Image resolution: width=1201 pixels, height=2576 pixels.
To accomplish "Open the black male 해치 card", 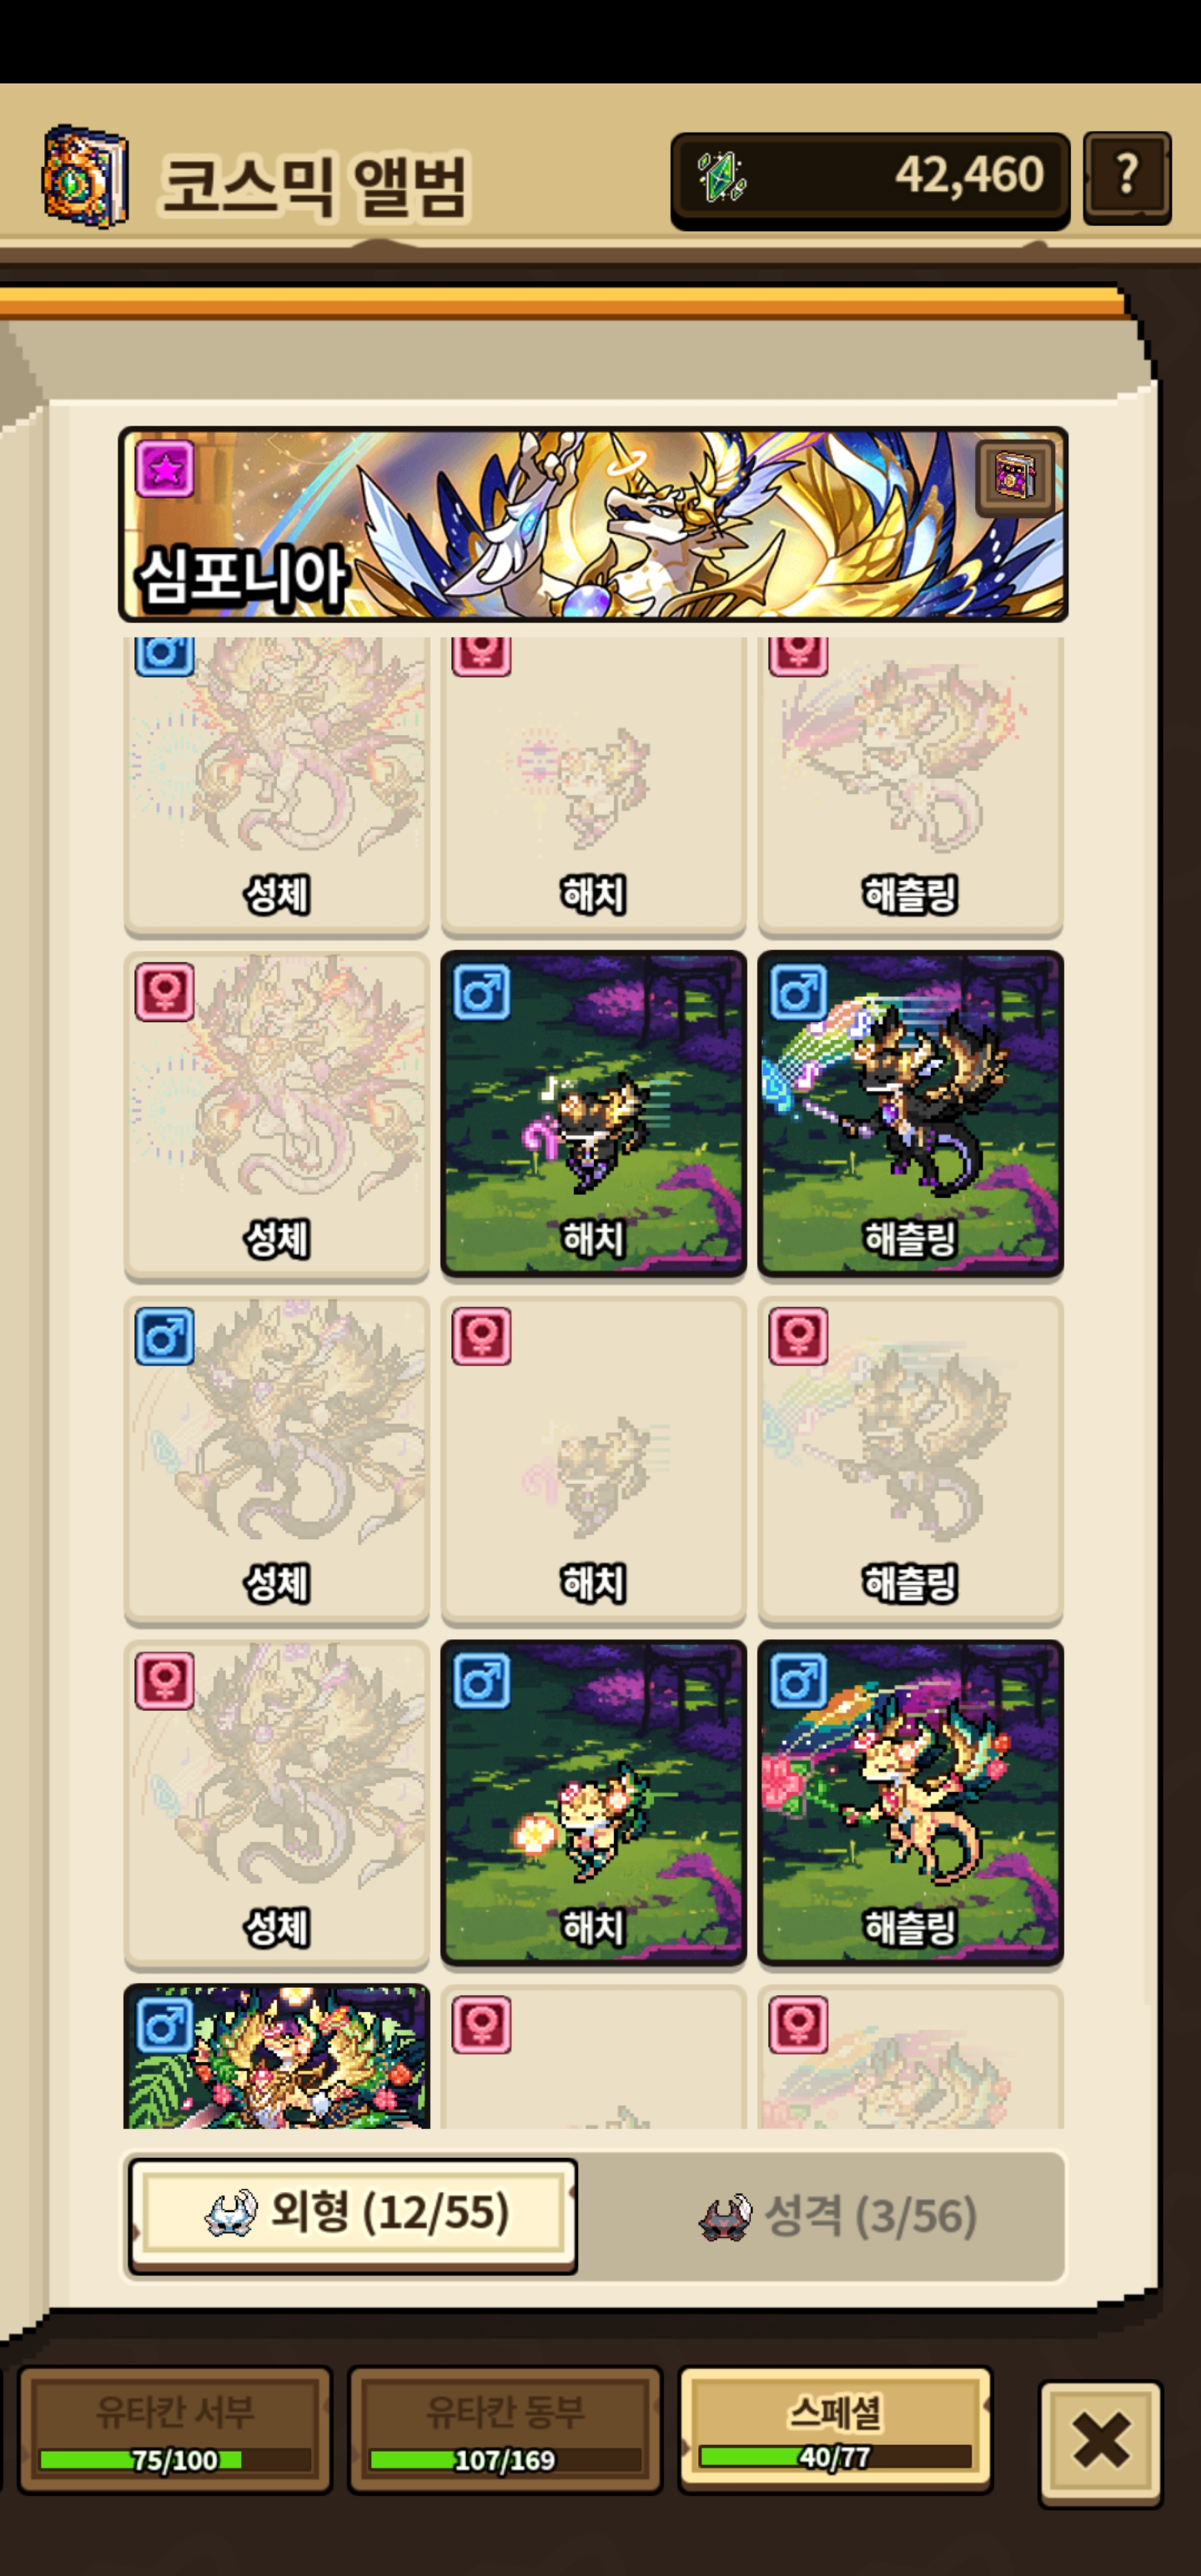I will (x=593, y=1113).
